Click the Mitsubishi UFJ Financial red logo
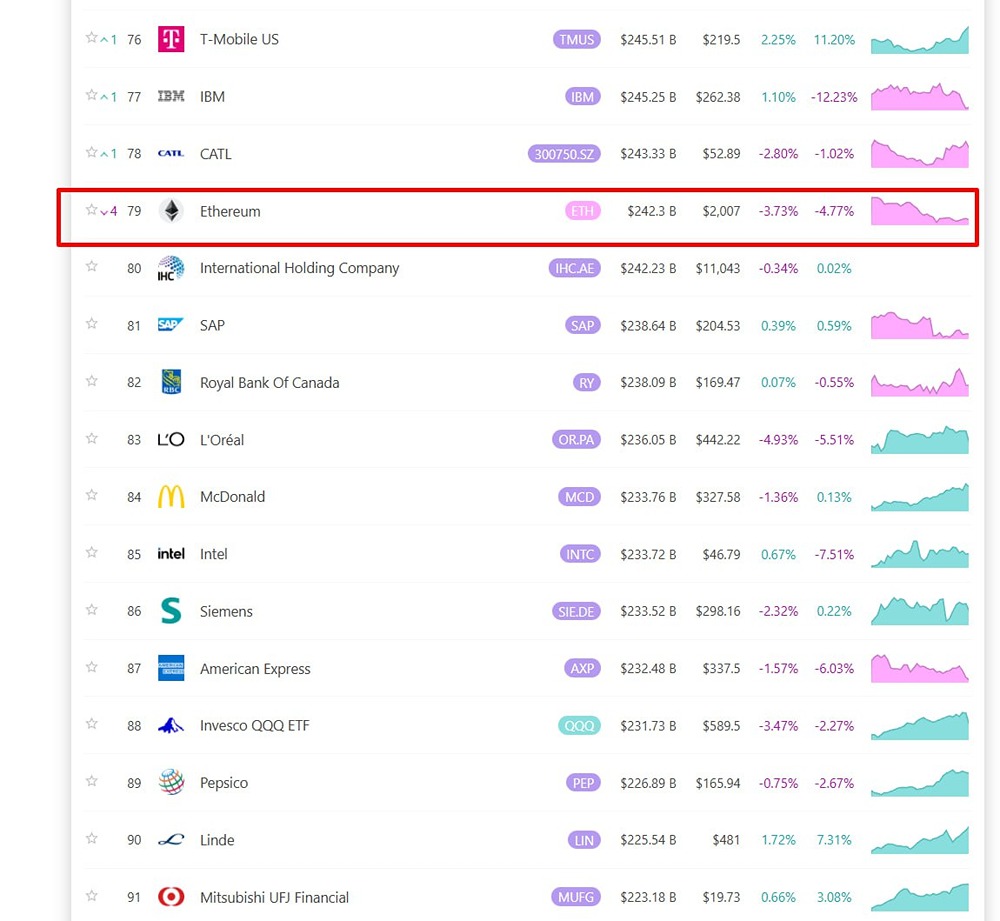 click(171, 897)
